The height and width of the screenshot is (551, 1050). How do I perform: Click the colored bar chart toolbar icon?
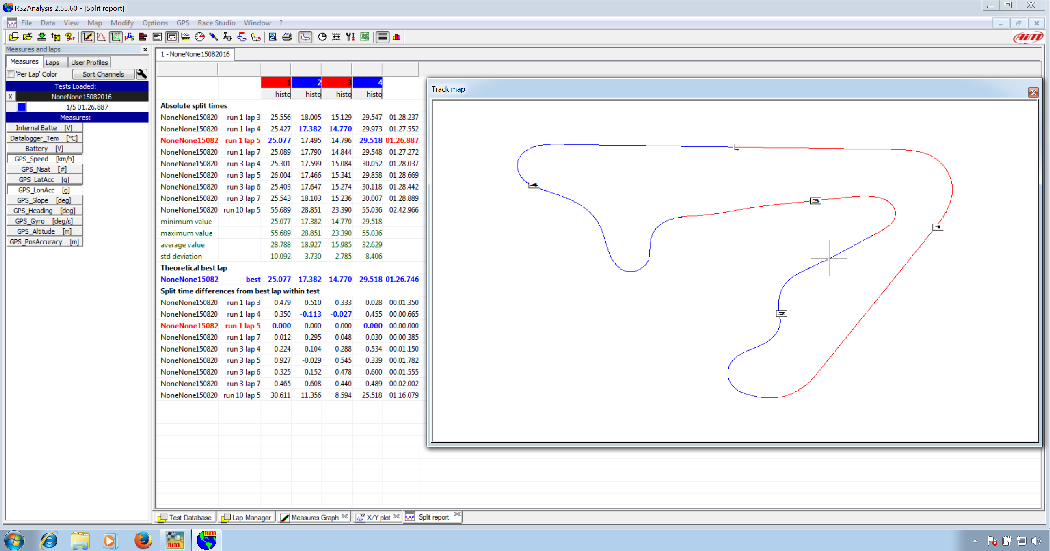tap(396, 37)
